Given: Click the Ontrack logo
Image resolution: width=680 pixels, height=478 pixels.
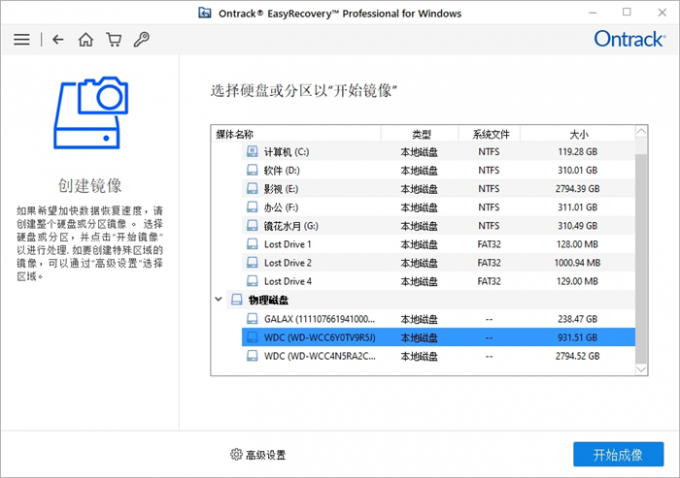Looking at the screenshot, I should 629,39.
